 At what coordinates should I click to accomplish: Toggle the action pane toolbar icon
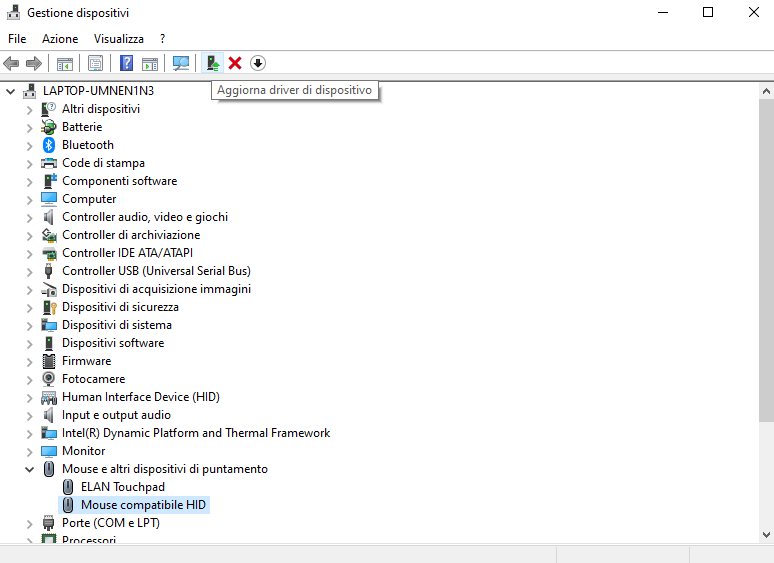click(150, 63)
